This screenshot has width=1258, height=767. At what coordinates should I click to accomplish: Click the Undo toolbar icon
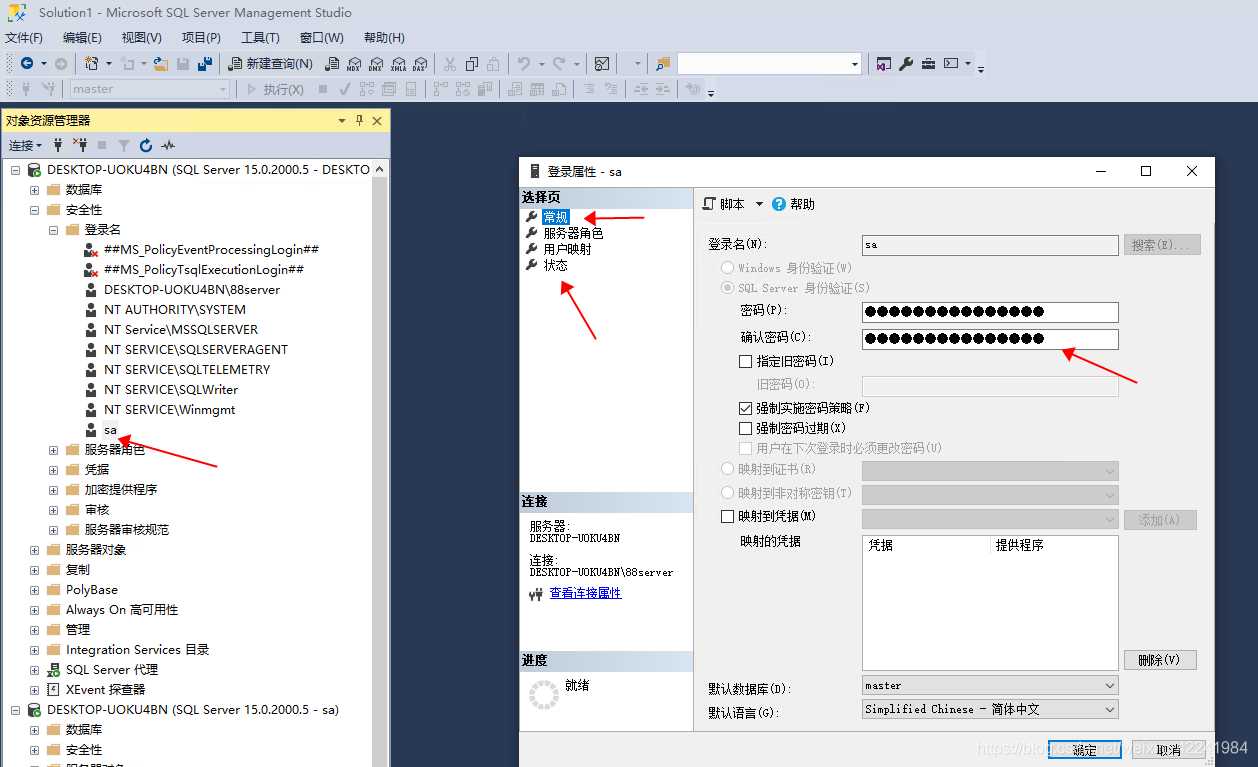524,63
